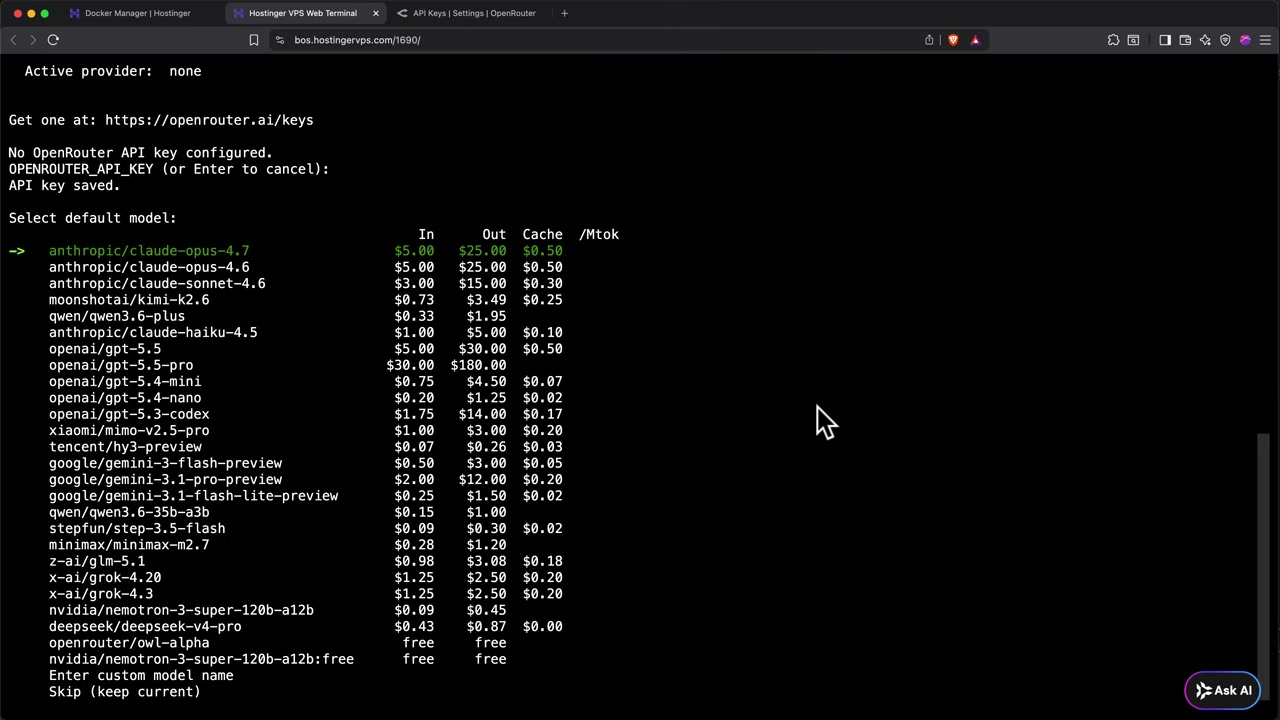Bookmark this page with the bookmark icon

click(x=254, y=40)
